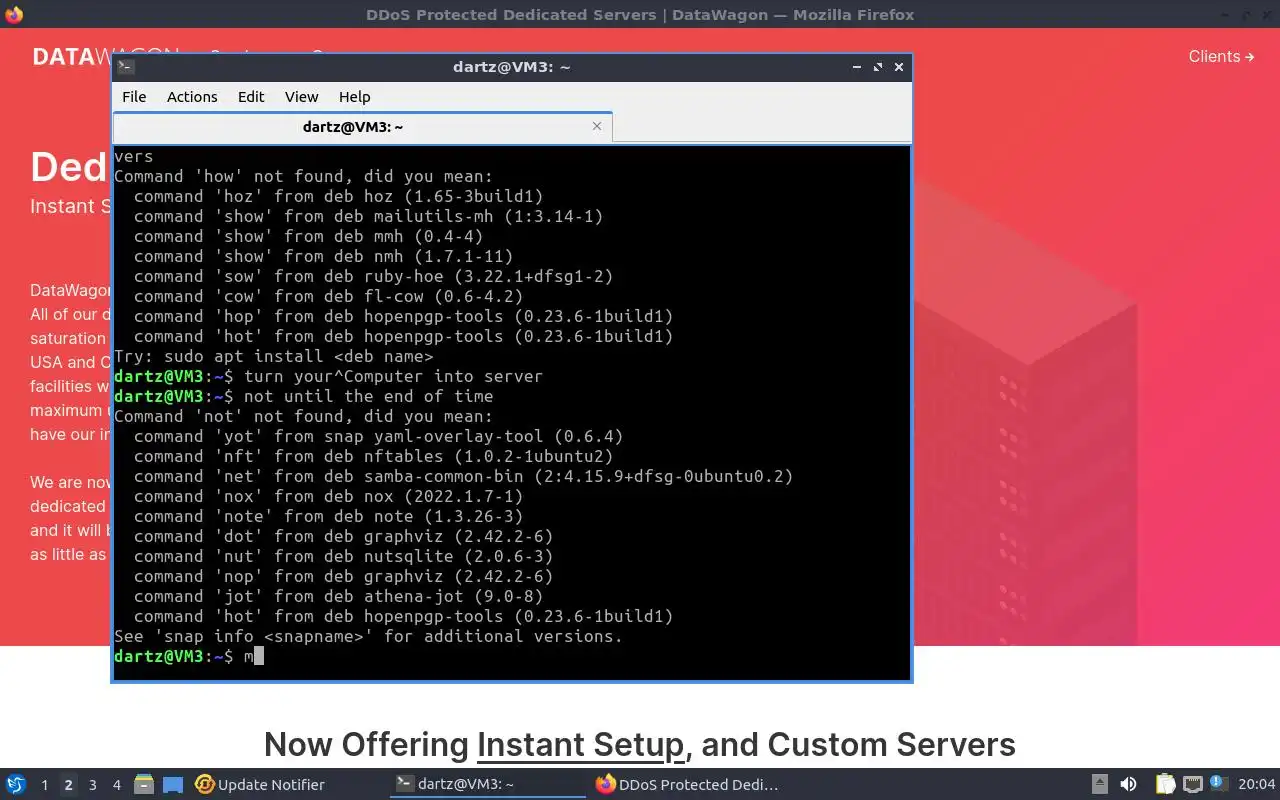
Task: Click the terminal prompt input line
Action: click(512, 656)
